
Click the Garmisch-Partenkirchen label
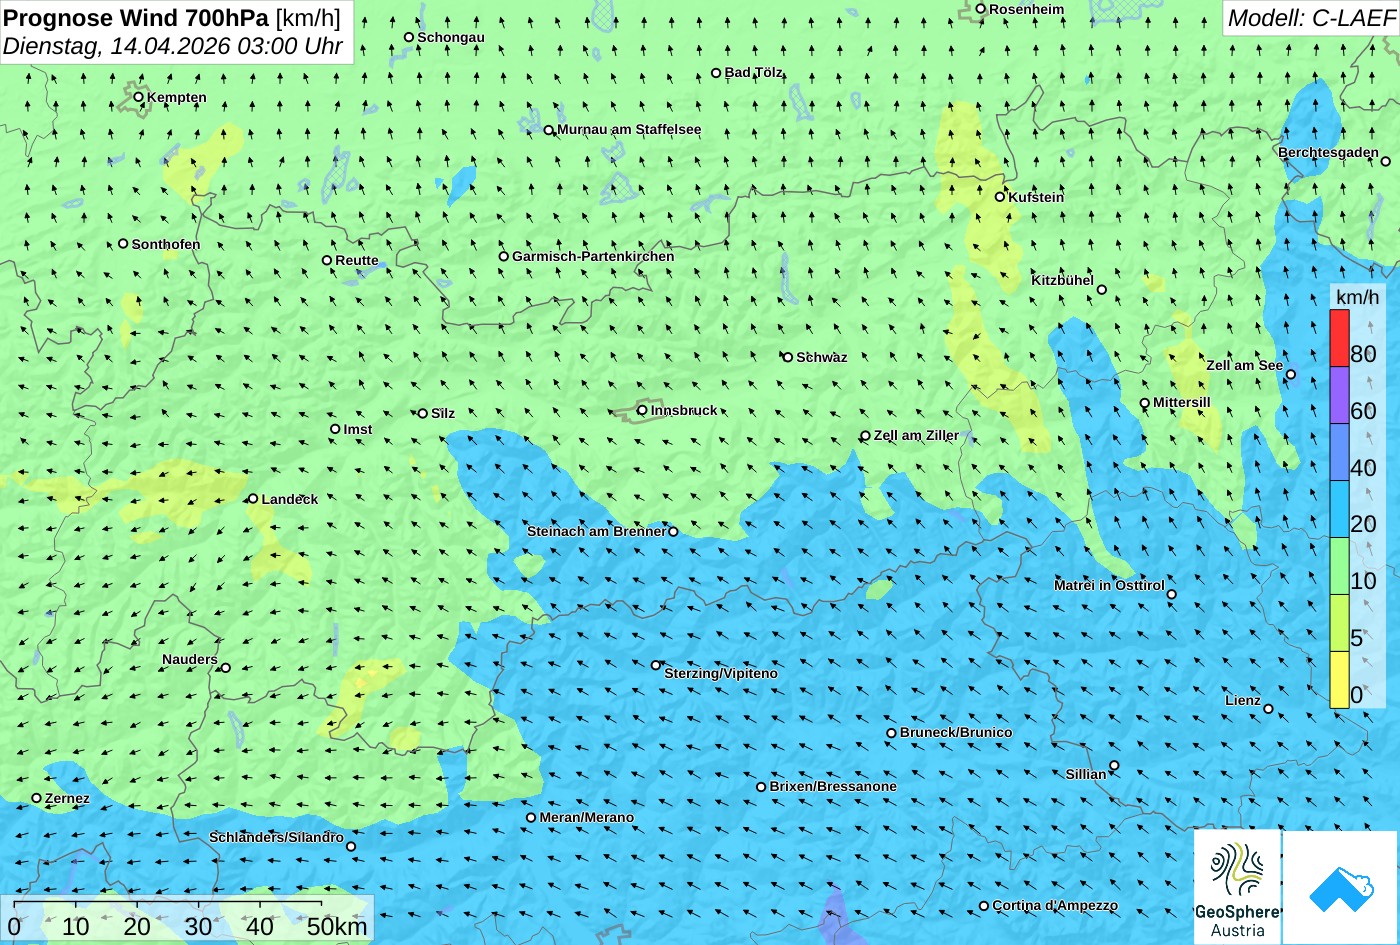593,256
